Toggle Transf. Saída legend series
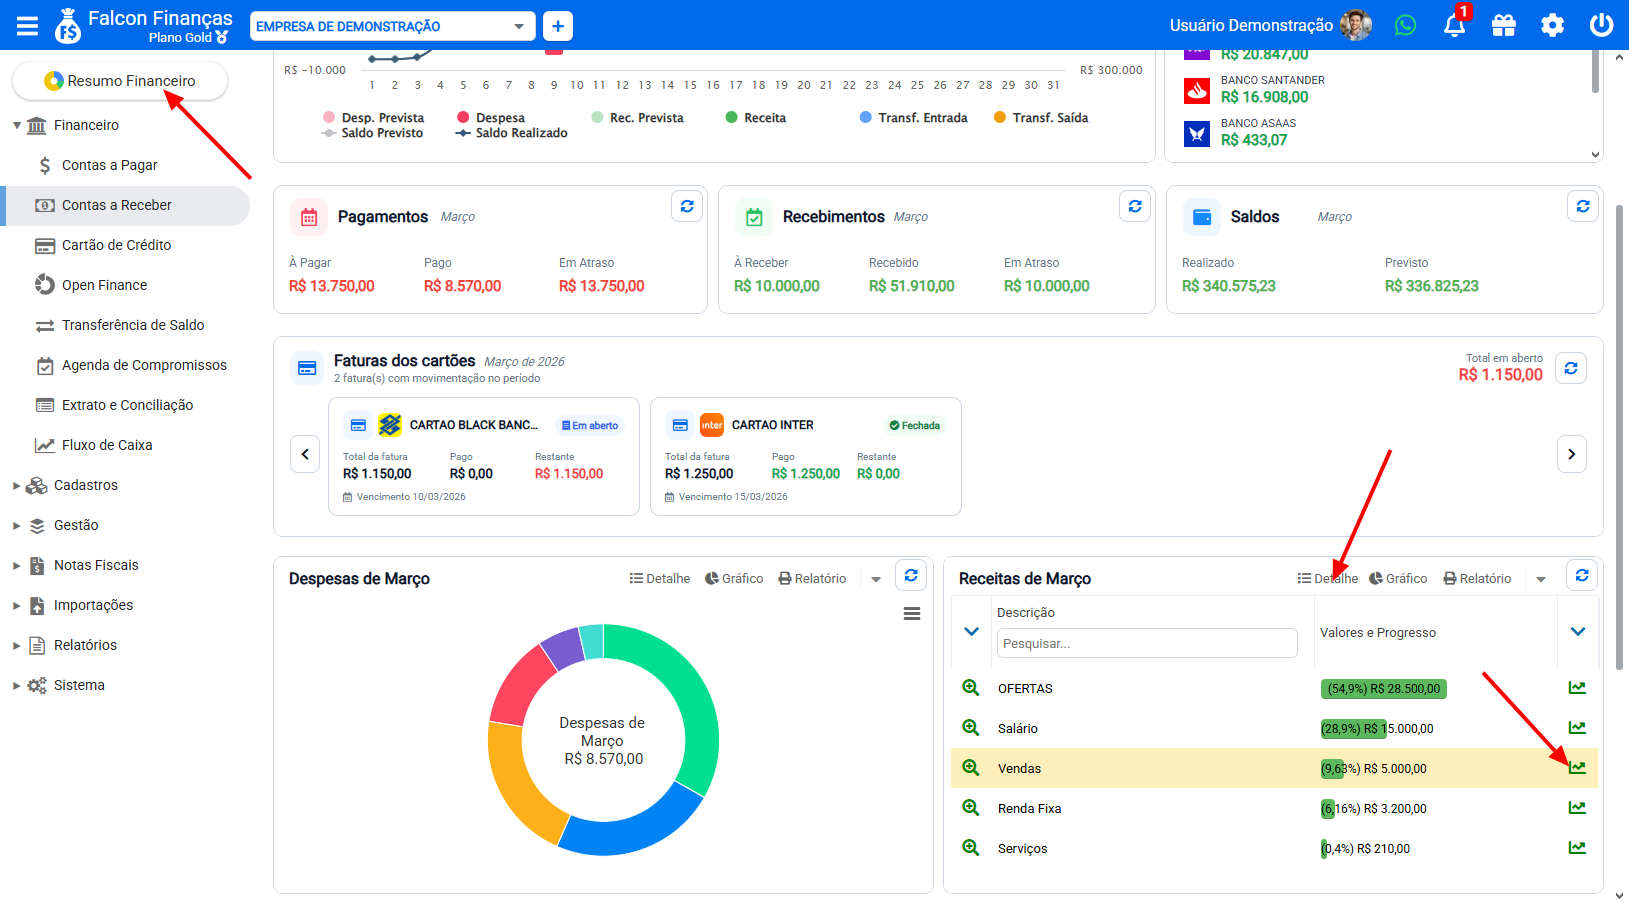The height and width of the screenshot is (903, 1629). [x=1041, y=118]
